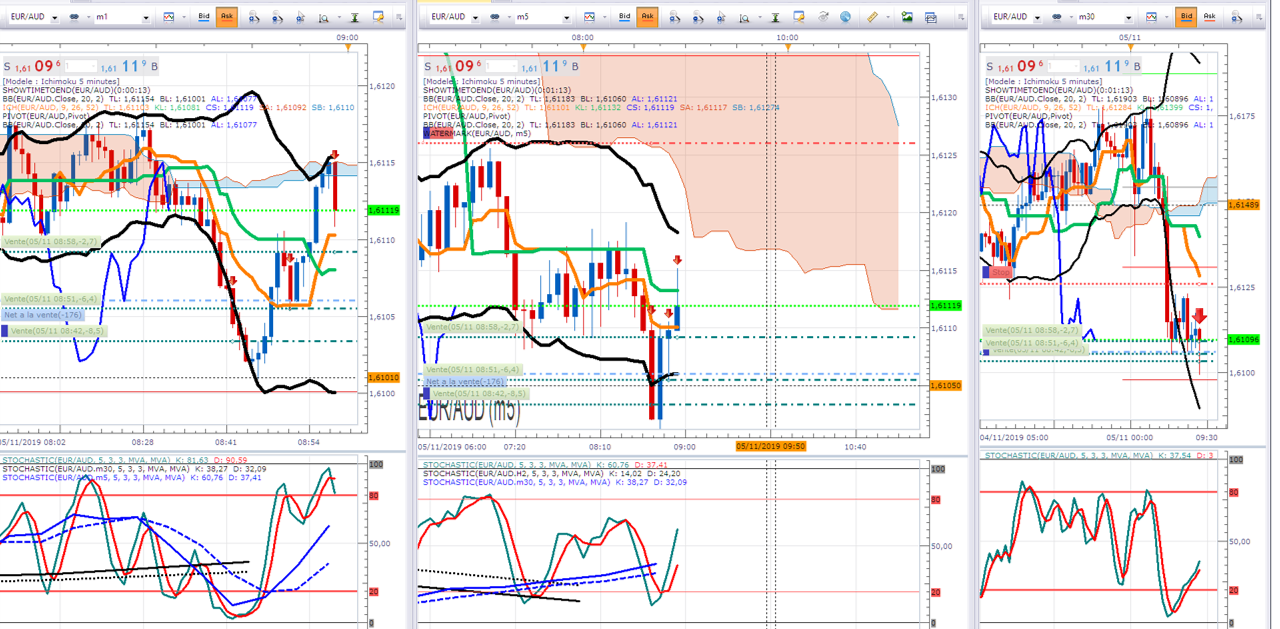Select order label Vente(05/11 08:51,-6,4) in m5 chart

[472, 370]
